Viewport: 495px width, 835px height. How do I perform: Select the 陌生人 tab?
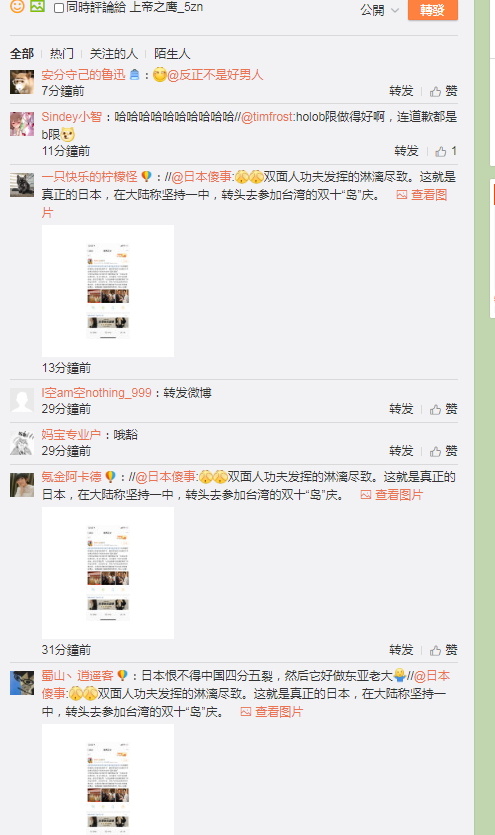(x=172, y=54)
